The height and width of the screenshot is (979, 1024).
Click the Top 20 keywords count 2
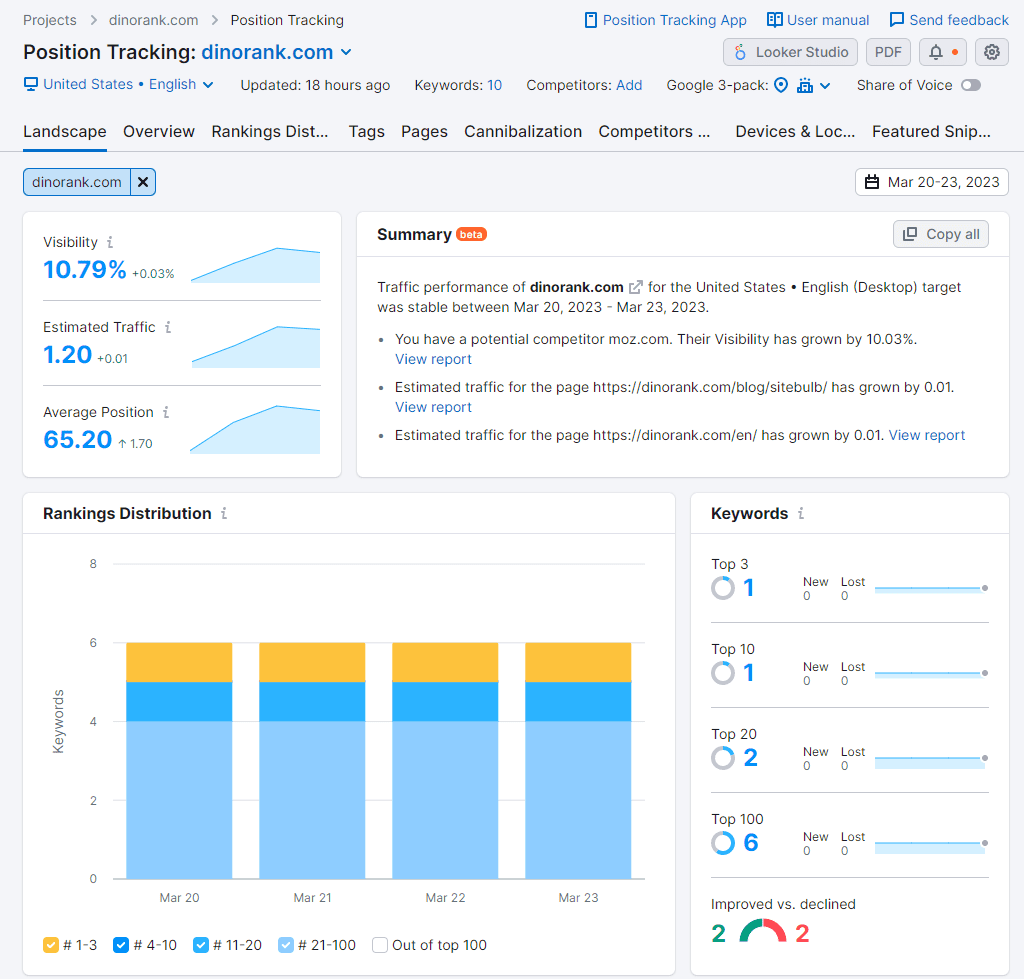tap(751, 758)
